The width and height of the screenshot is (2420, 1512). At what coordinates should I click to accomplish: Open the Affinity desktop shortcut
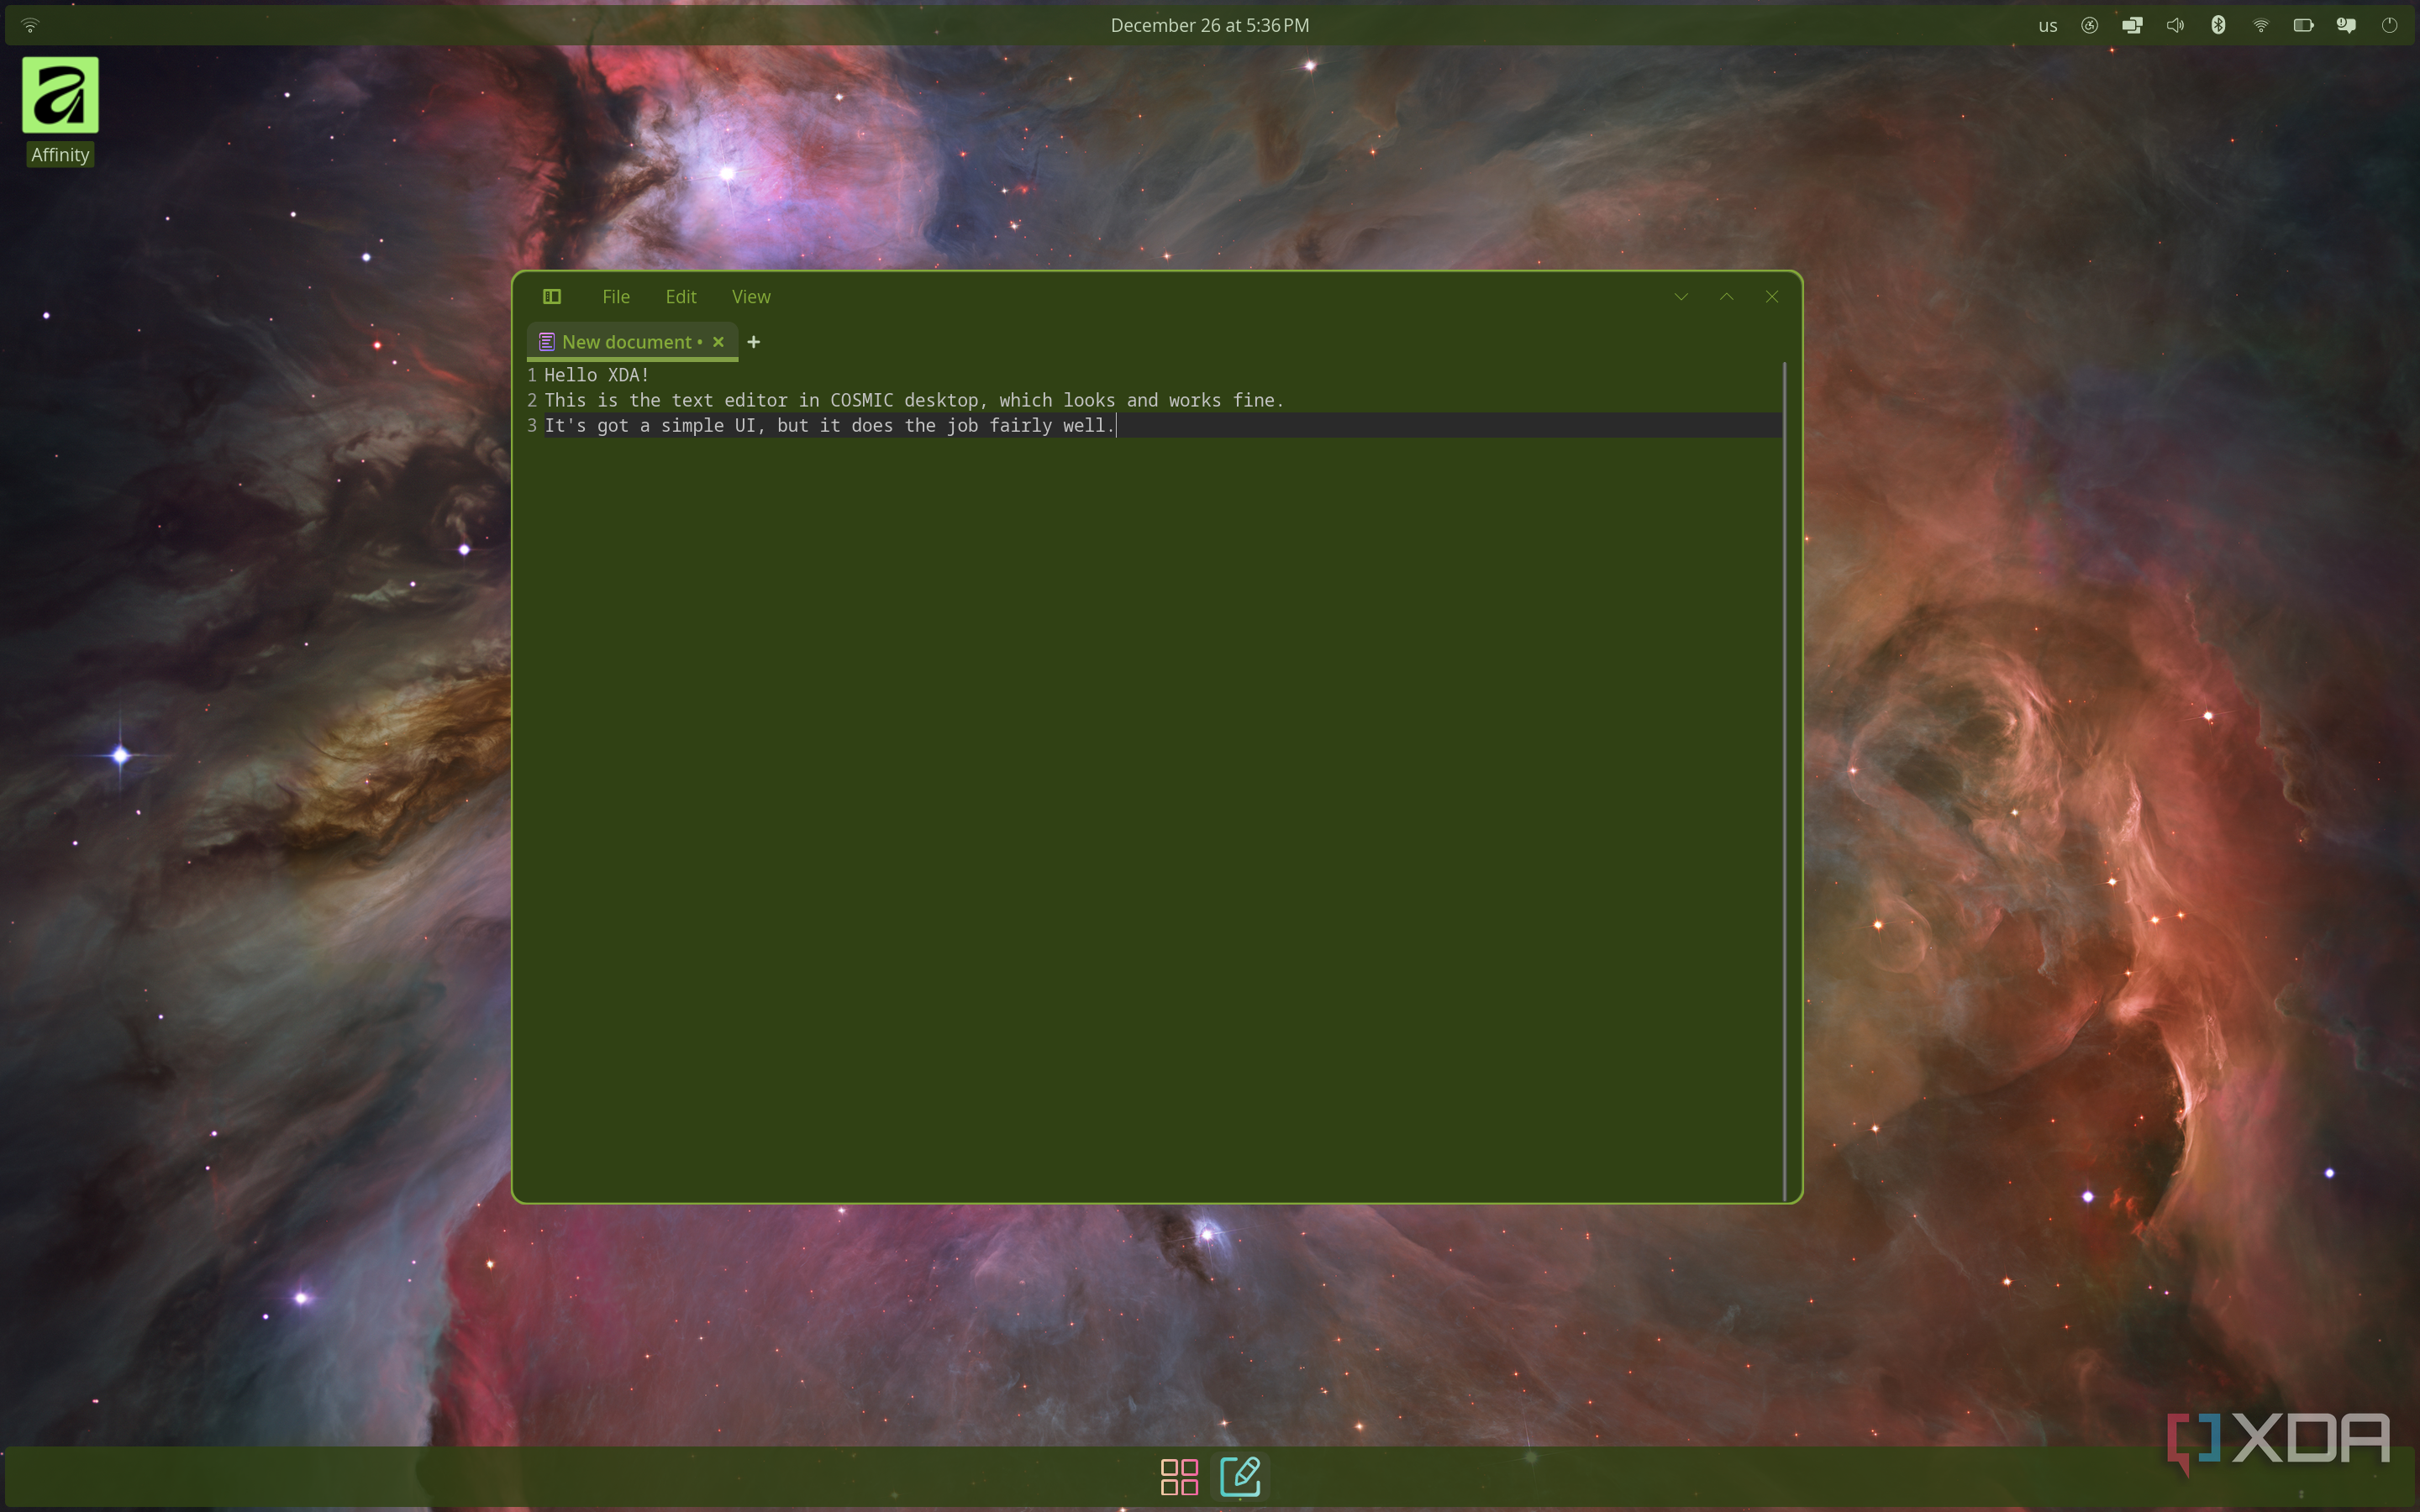tap(60, 111)
